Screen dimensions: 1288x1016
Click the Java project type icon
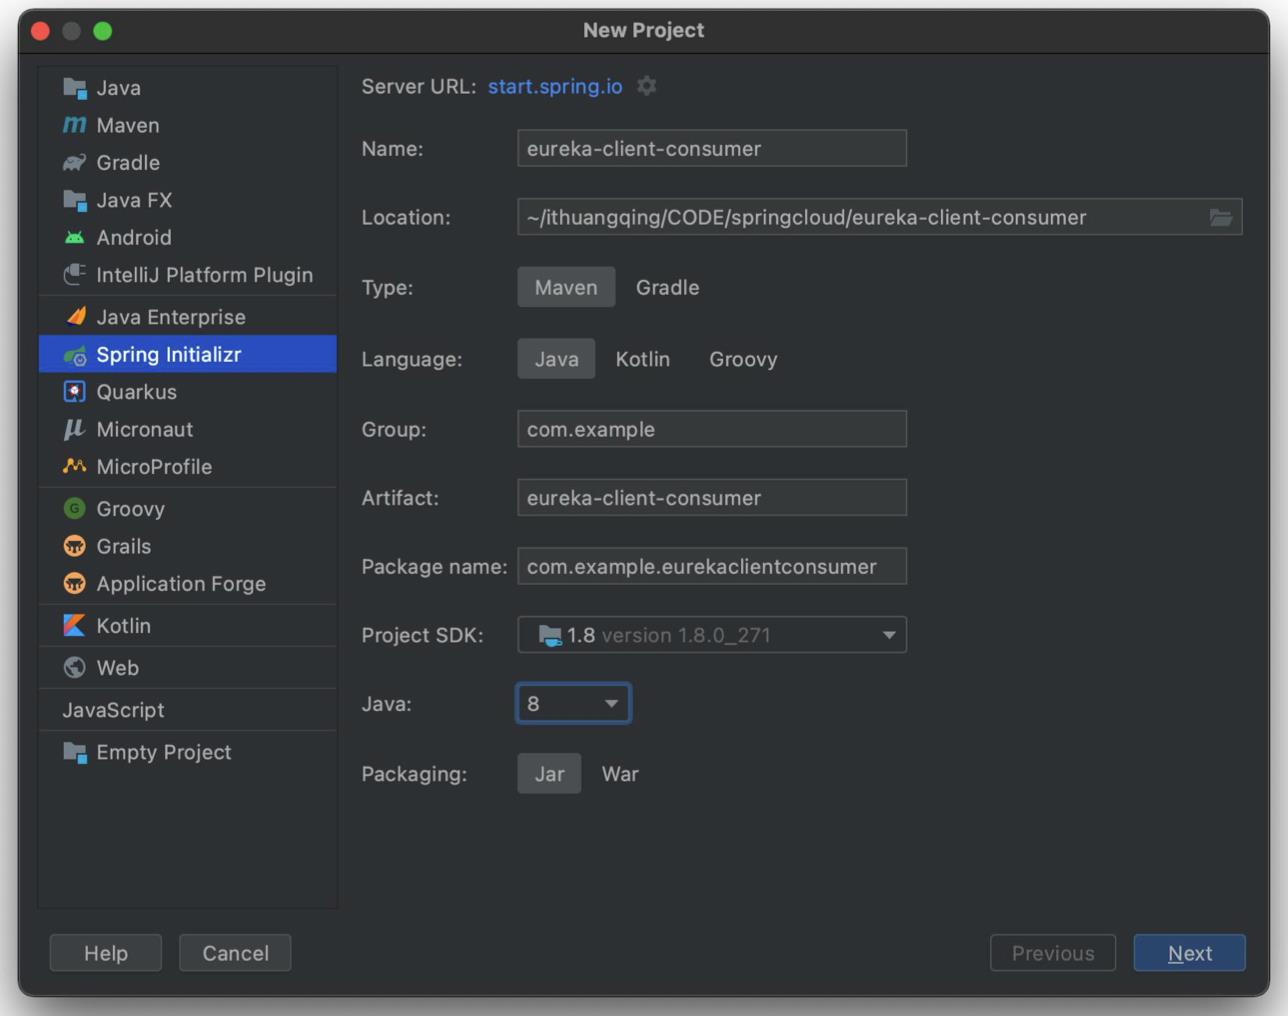click(74, 88)
